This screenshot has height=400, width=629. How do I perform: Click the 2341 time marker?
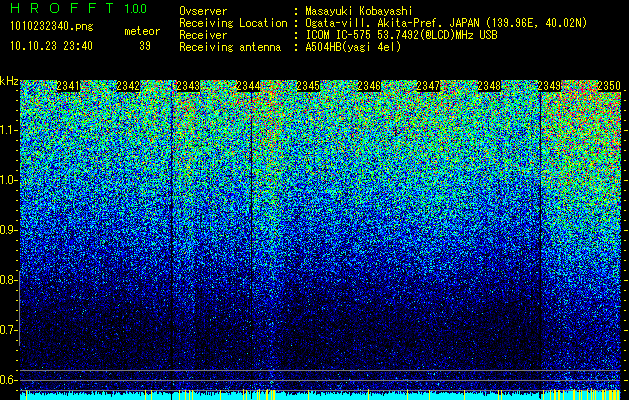[68, 86]
